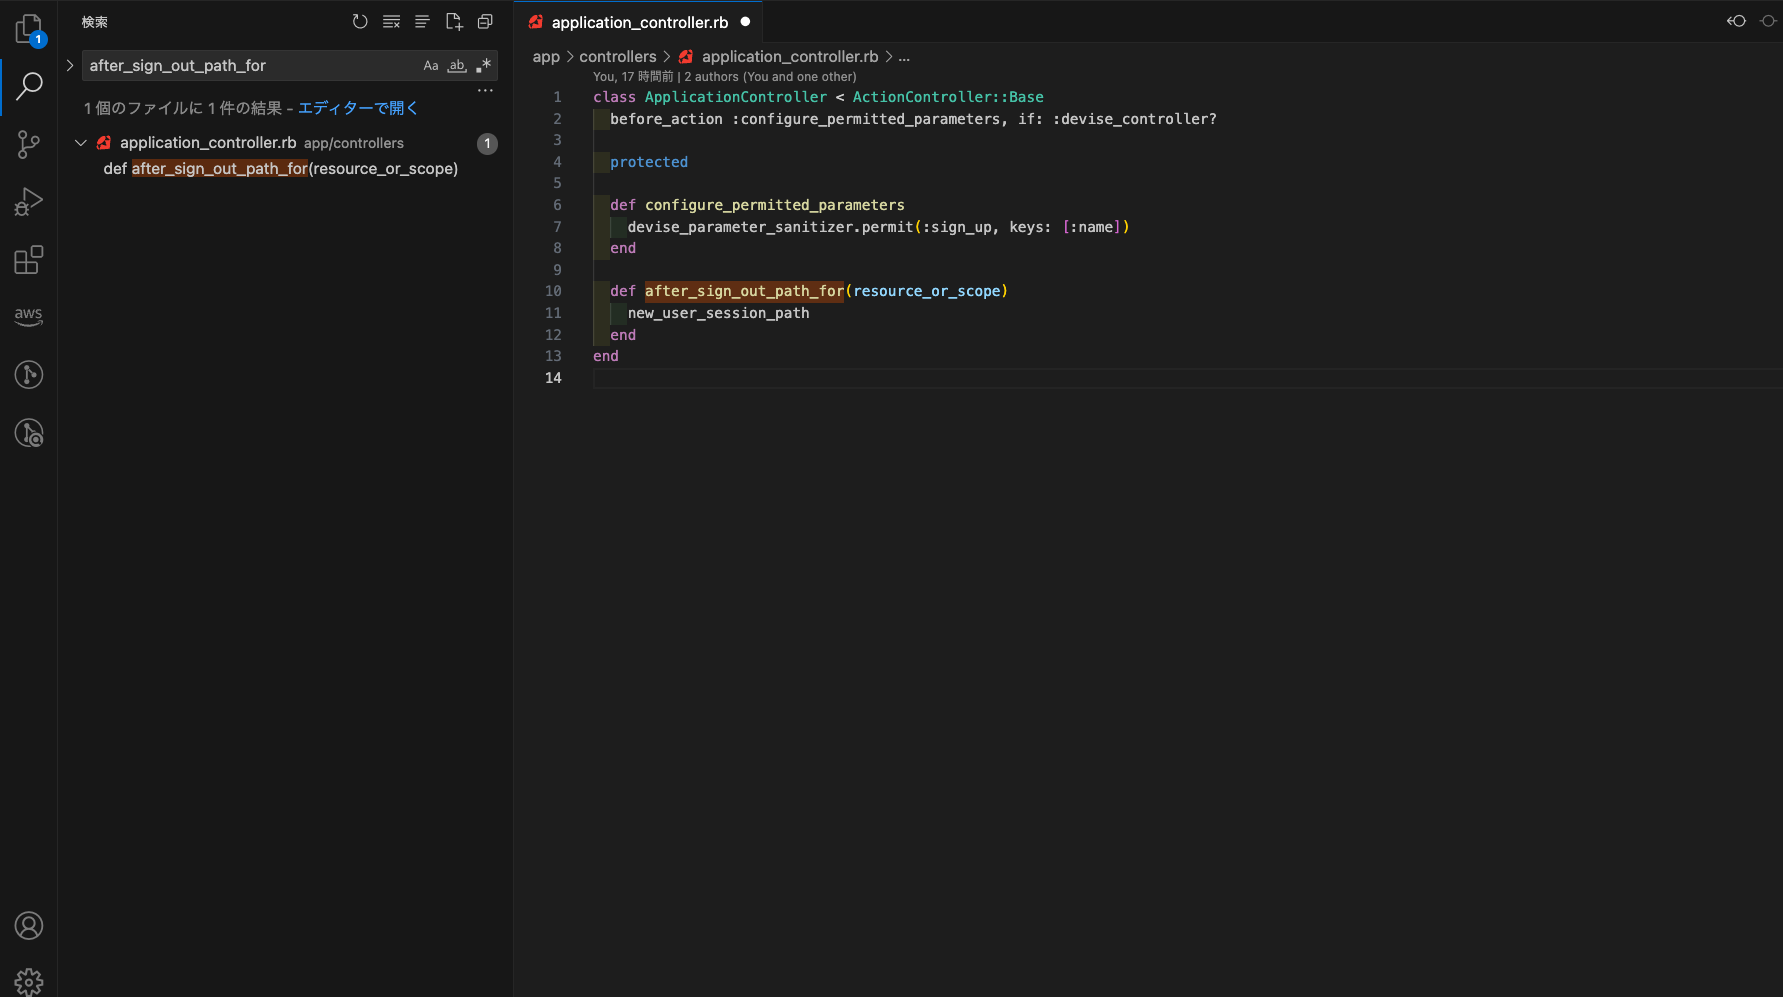The image size is (1783, 997).
Task: Toggle search details with three dots
Action: (485, 90)
